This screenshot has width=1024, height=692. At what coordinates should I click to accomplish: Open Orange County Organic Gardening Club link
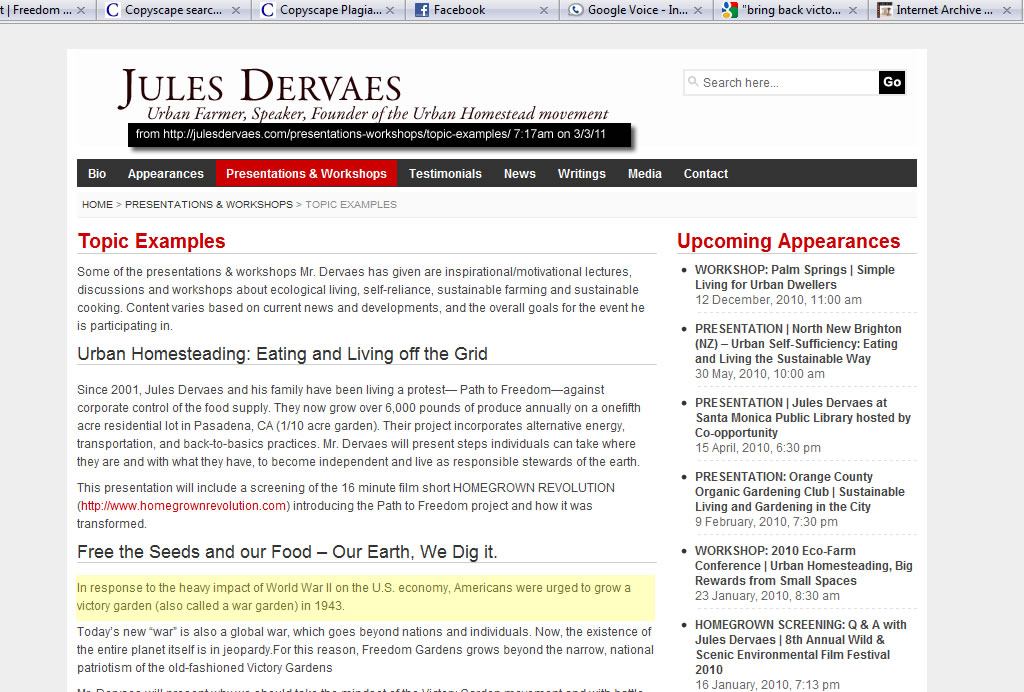(x=800, y=492)
